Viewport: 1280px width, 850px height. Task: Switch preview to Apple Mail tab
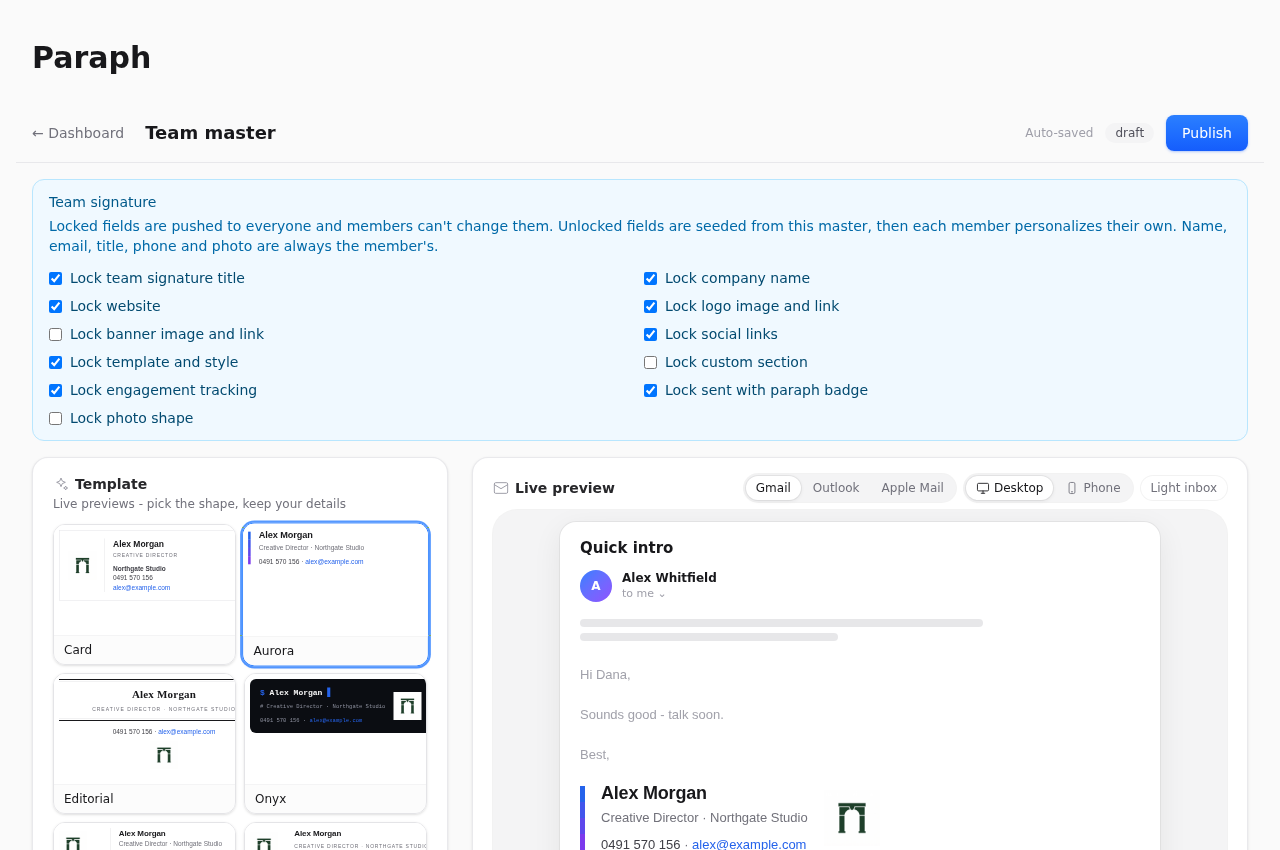click(x=912, y=488)
